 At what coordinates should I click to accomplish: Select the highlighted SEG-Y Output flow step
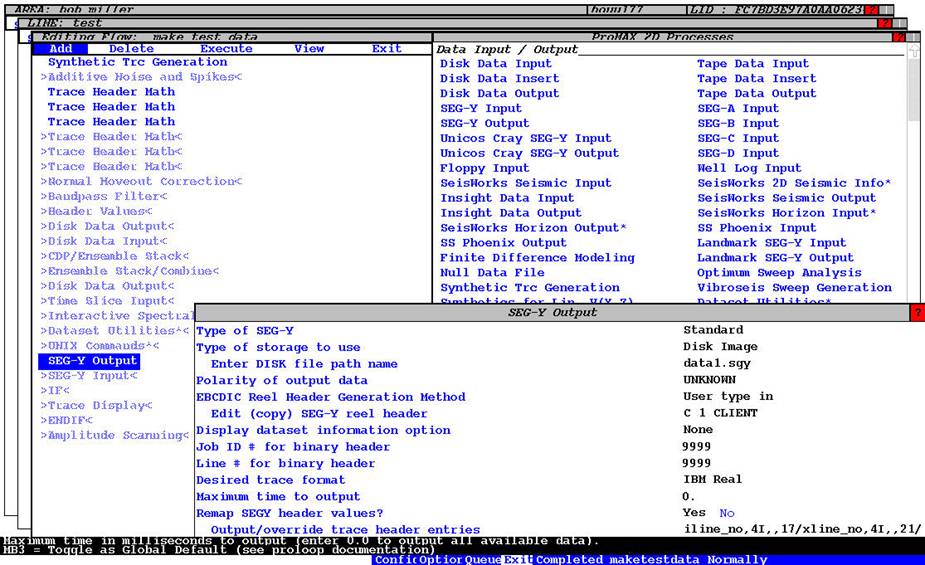(89, 361)
